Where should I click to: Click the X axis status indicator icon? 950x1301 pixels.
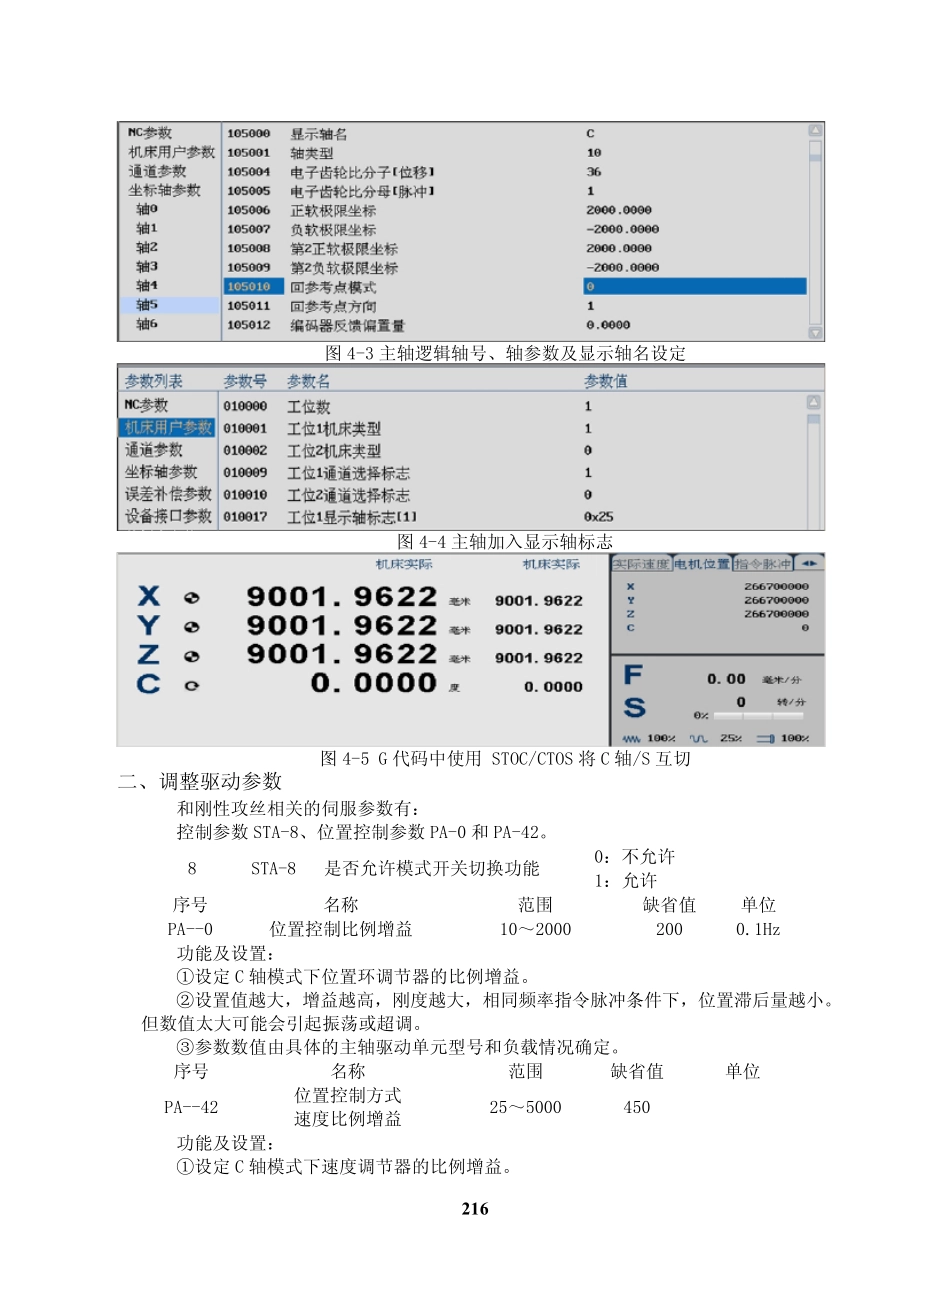pos(192,598)
